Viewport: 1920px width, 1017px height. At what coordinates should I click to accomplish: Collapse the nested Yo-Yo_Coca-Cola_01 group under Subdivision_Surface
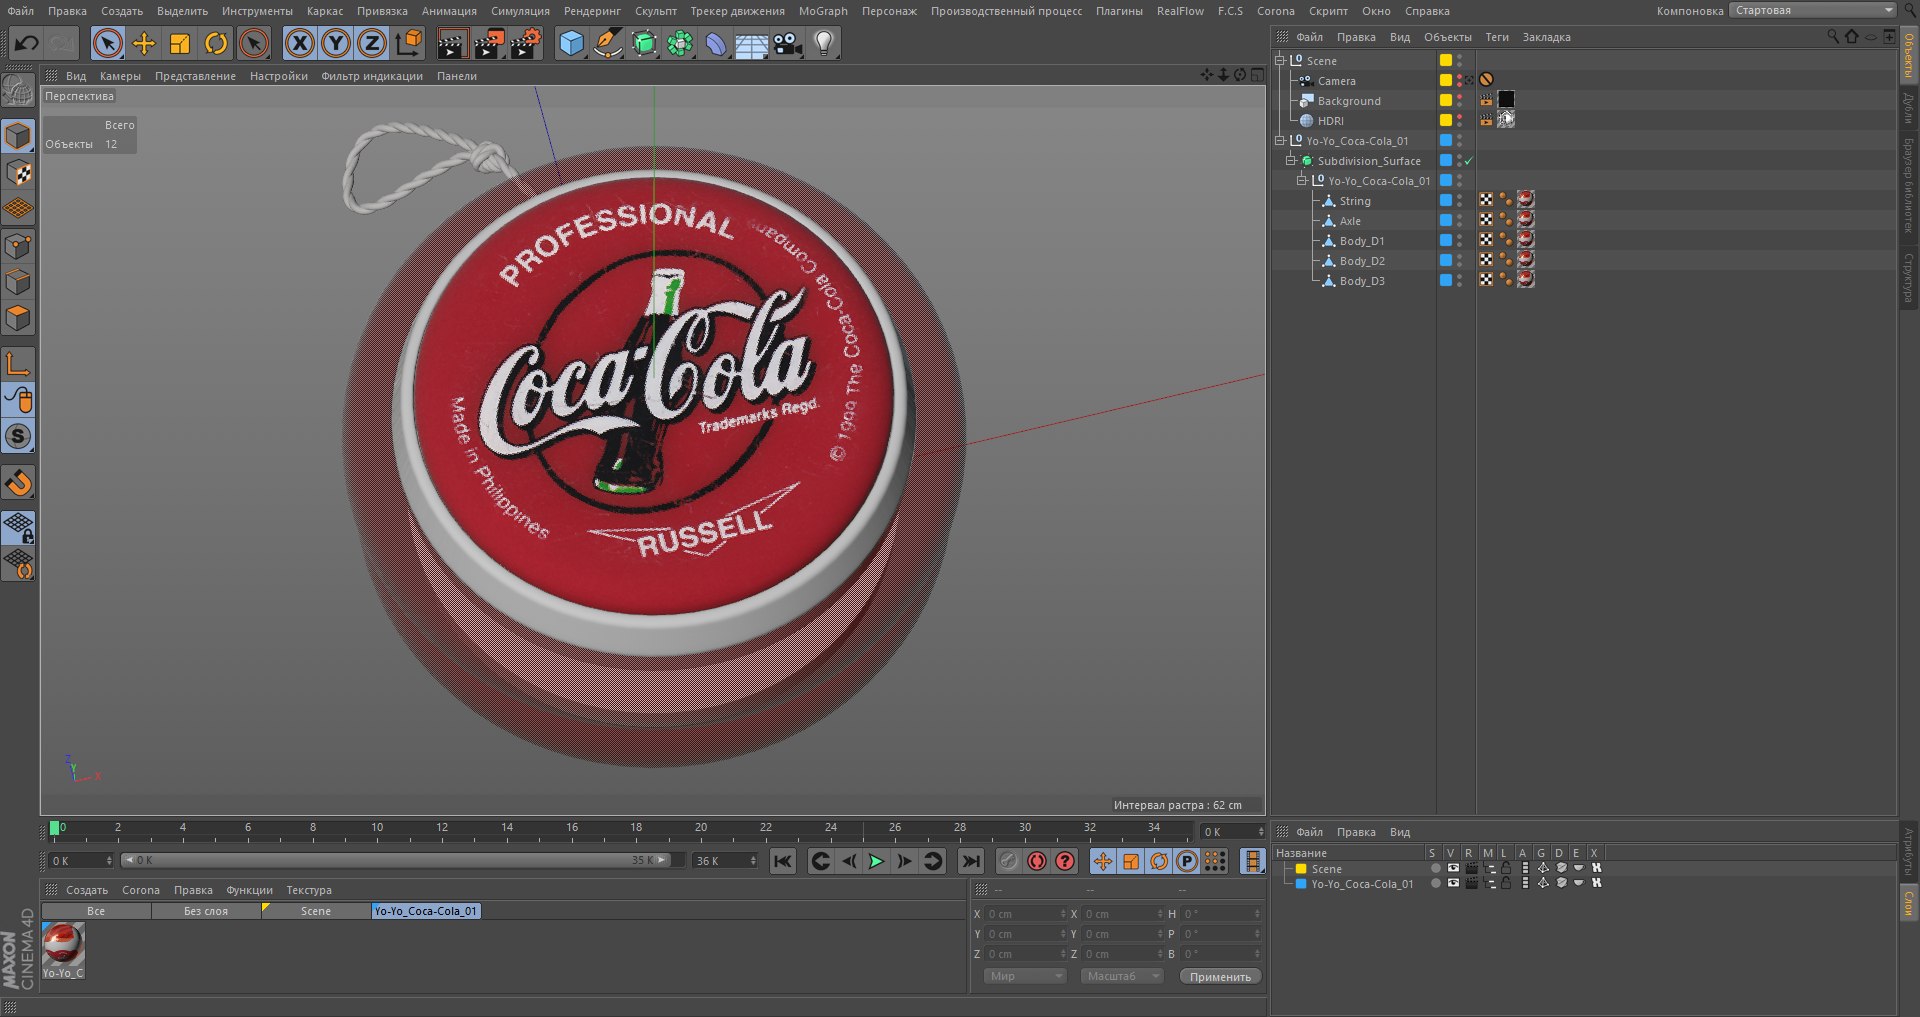1301,180
